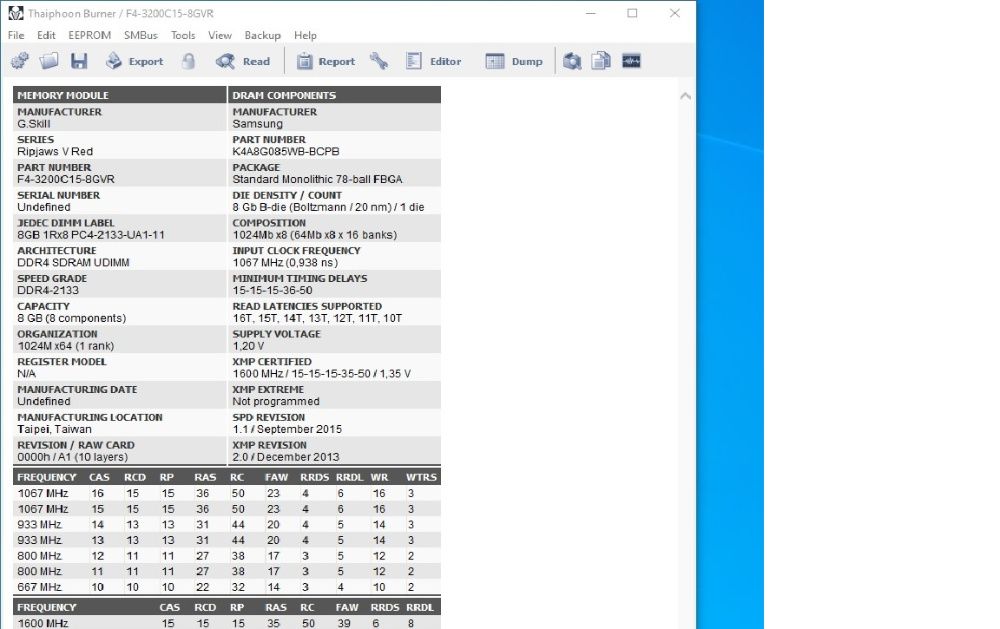Viewport: 1000px width, 629px height.
Task: Select module part number F4-3200C15-8GVR in the table
Action: coord(66,179)
